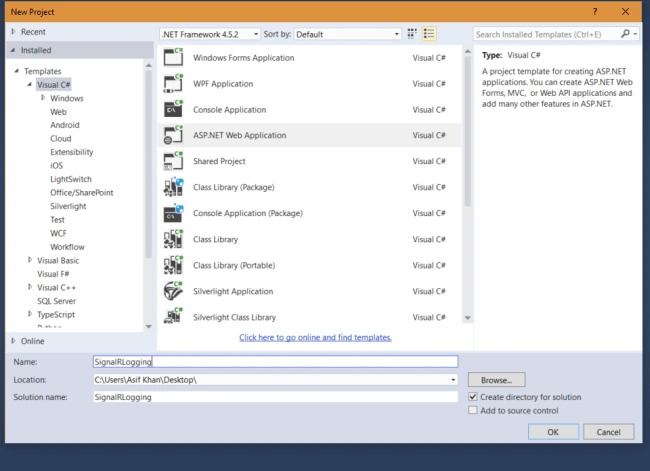This screenshot has width=650, height=471.
Task: Click the search magnifier icon
Action: (x=625, y=34)
